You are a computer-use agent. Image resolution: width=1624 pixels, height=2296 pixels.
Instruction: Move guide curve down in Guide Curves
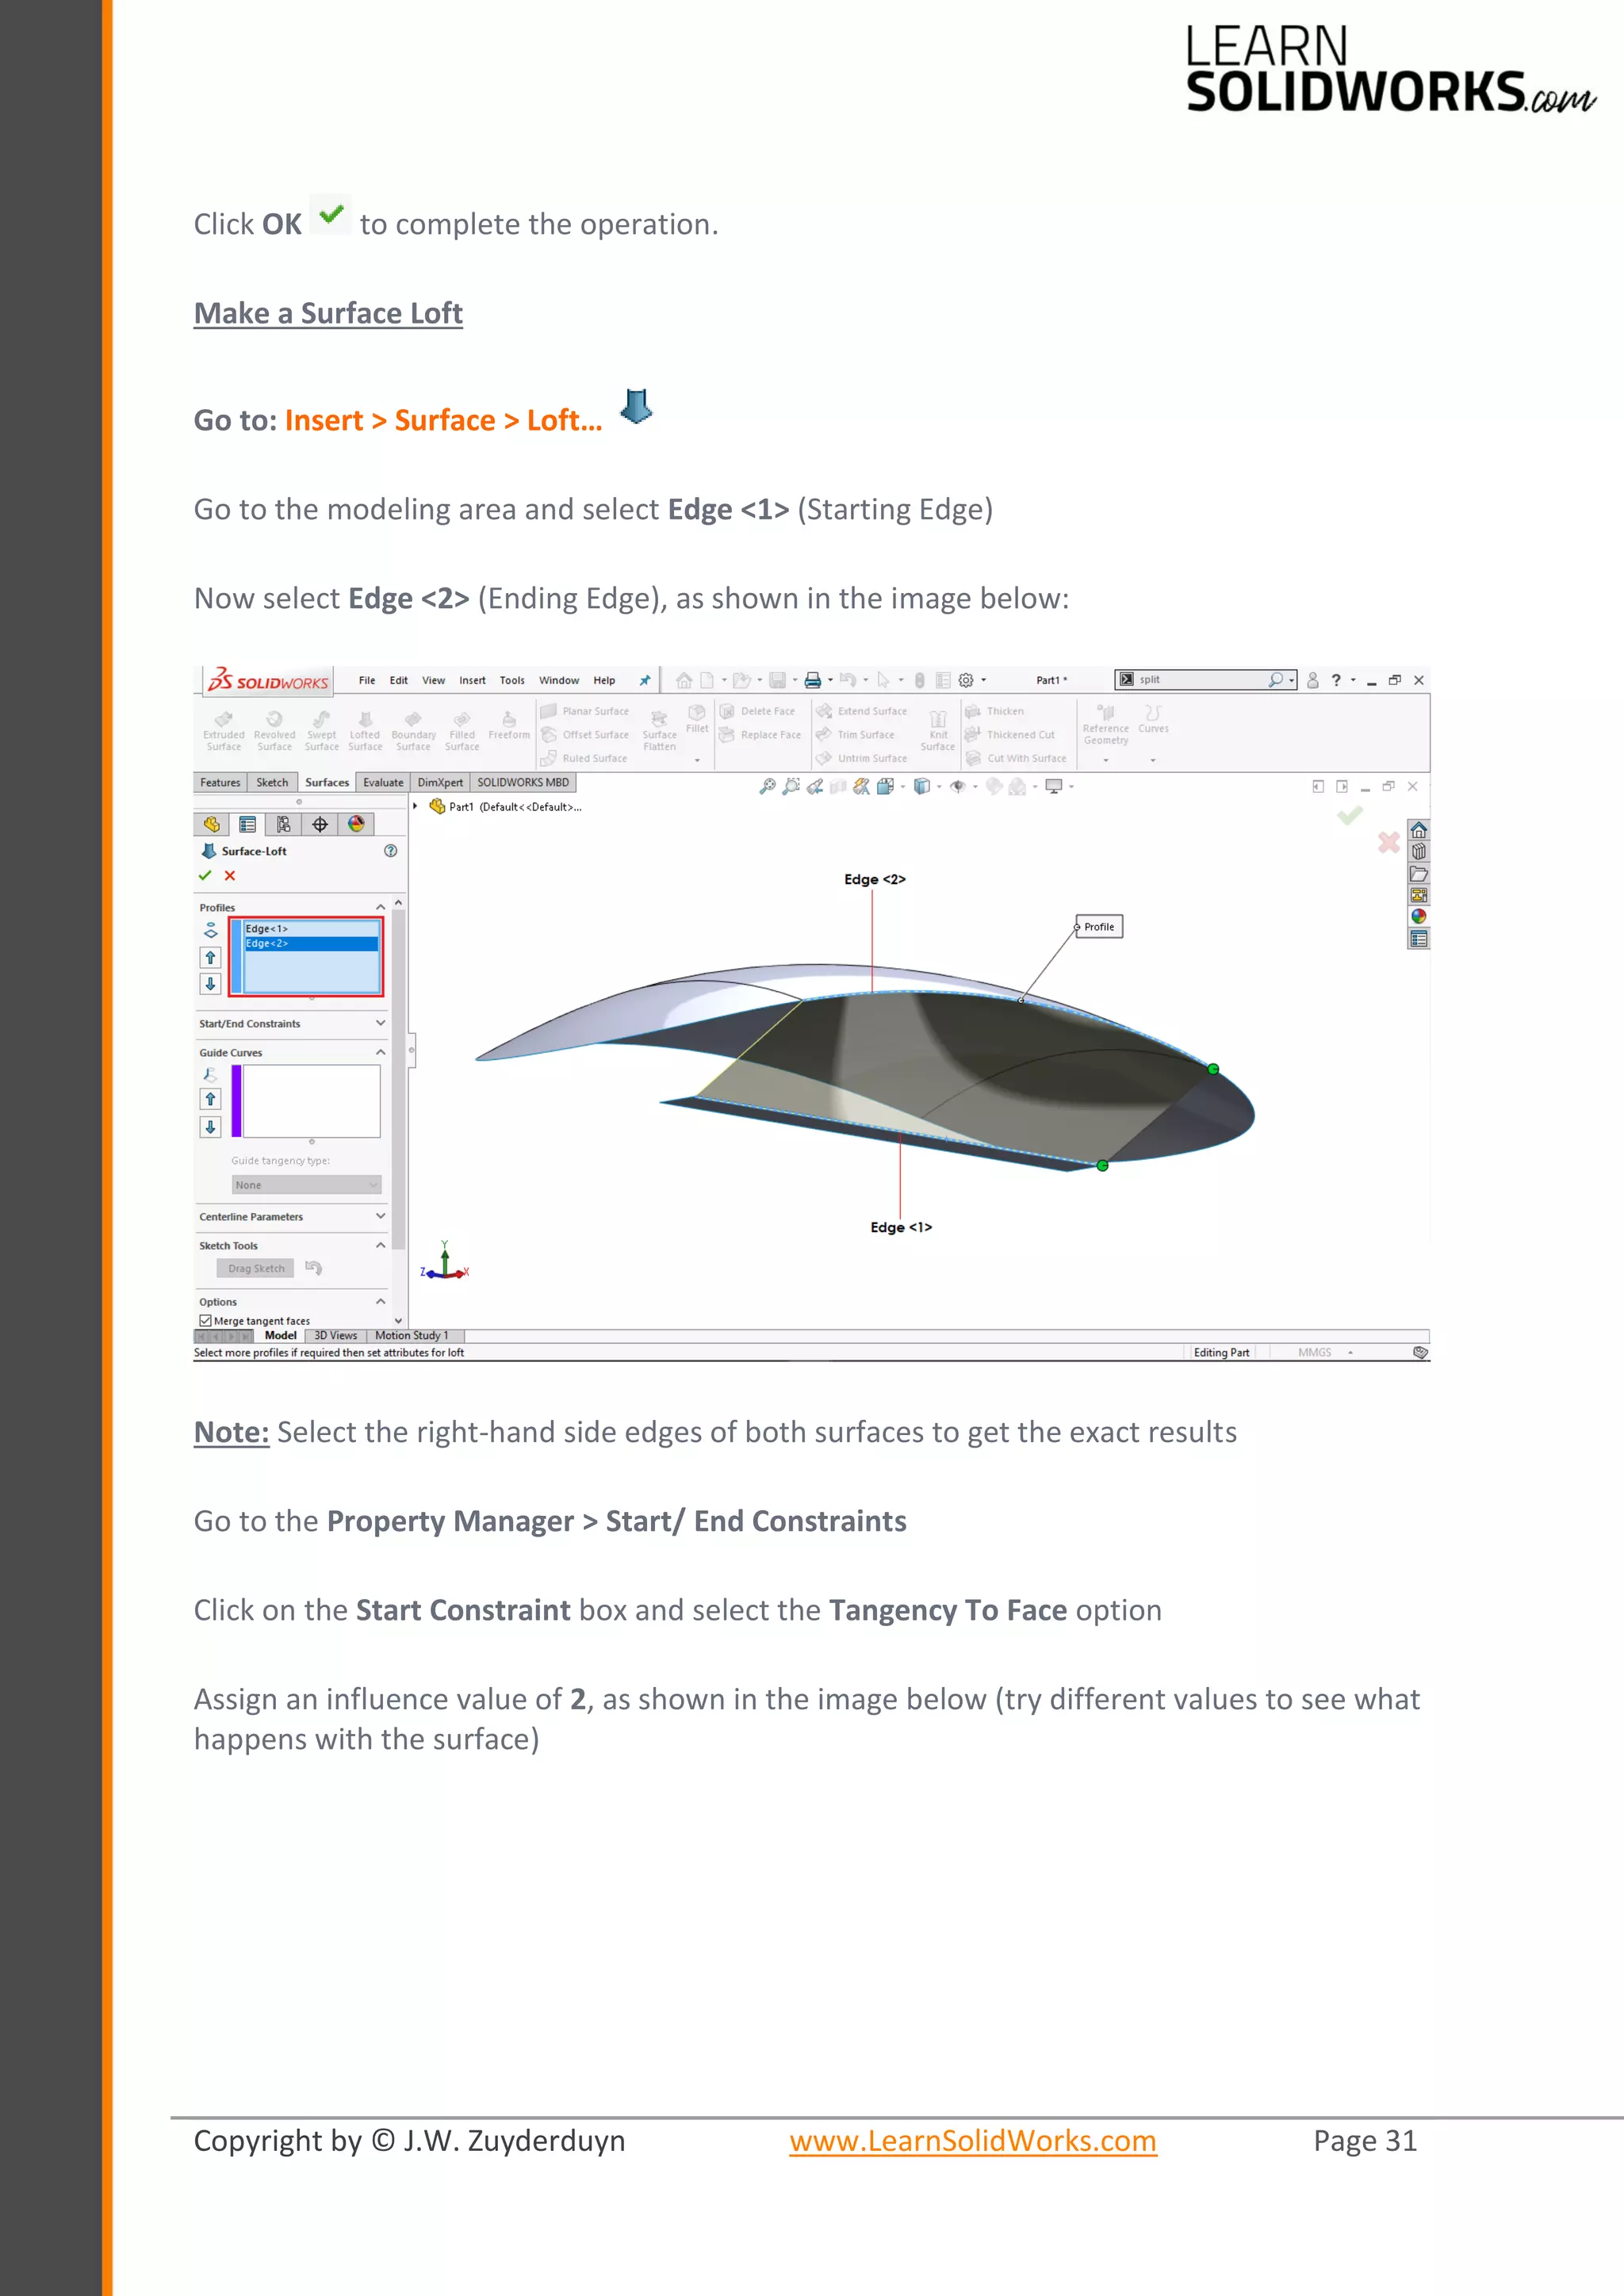[x=210, y=1127]
